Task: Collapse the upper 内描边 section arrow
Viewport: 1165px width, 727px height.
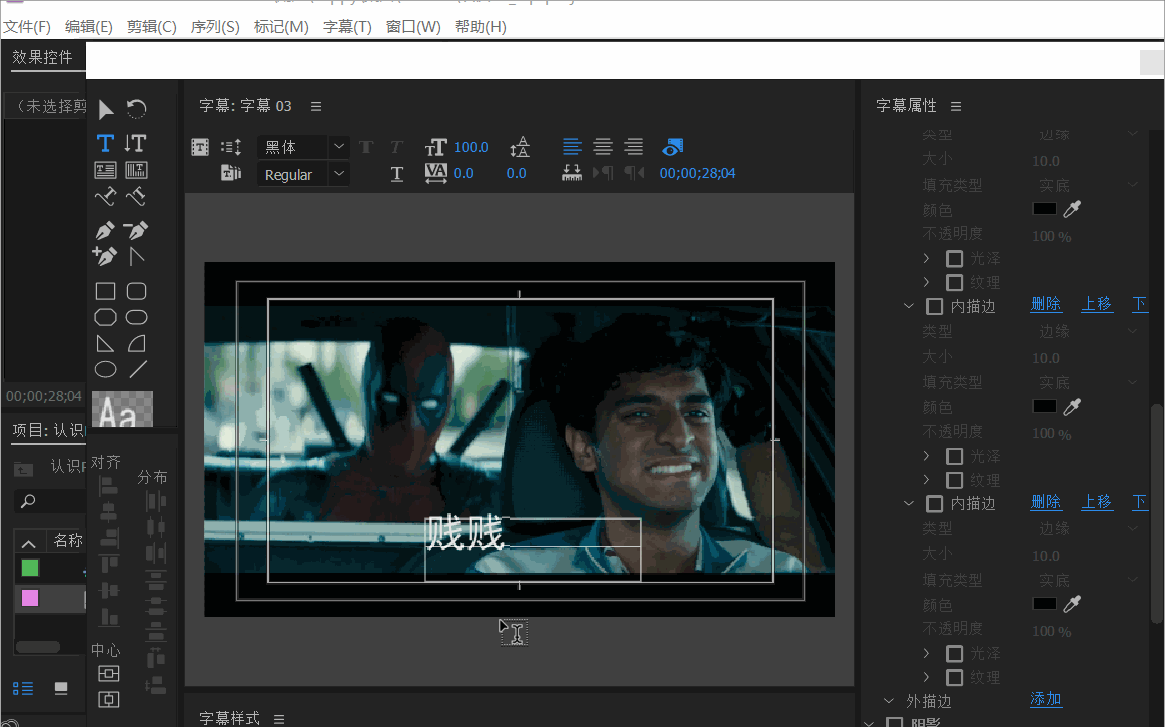Action: click(909, 306)
